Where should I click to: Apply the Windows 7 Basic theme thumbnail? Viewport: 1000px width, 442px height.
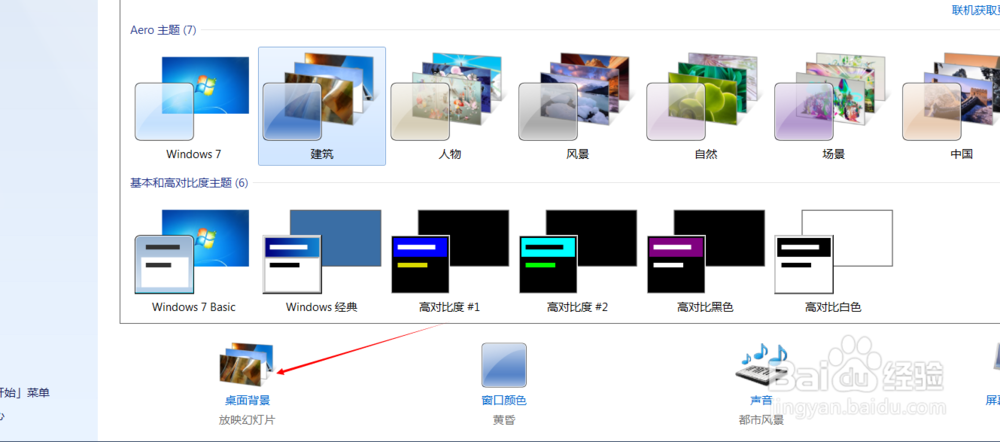click(x=192, y=251)
